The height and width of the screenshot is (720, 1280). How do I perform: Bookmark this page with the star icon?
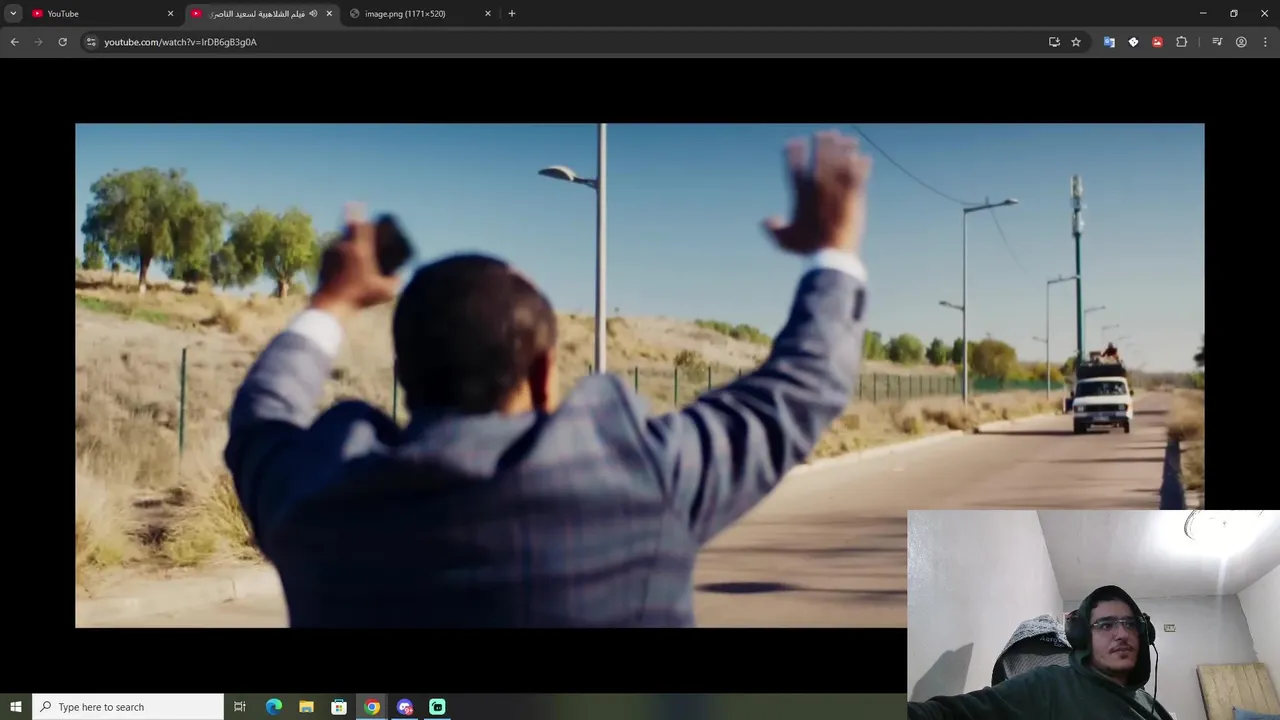tap(1076, 42)
